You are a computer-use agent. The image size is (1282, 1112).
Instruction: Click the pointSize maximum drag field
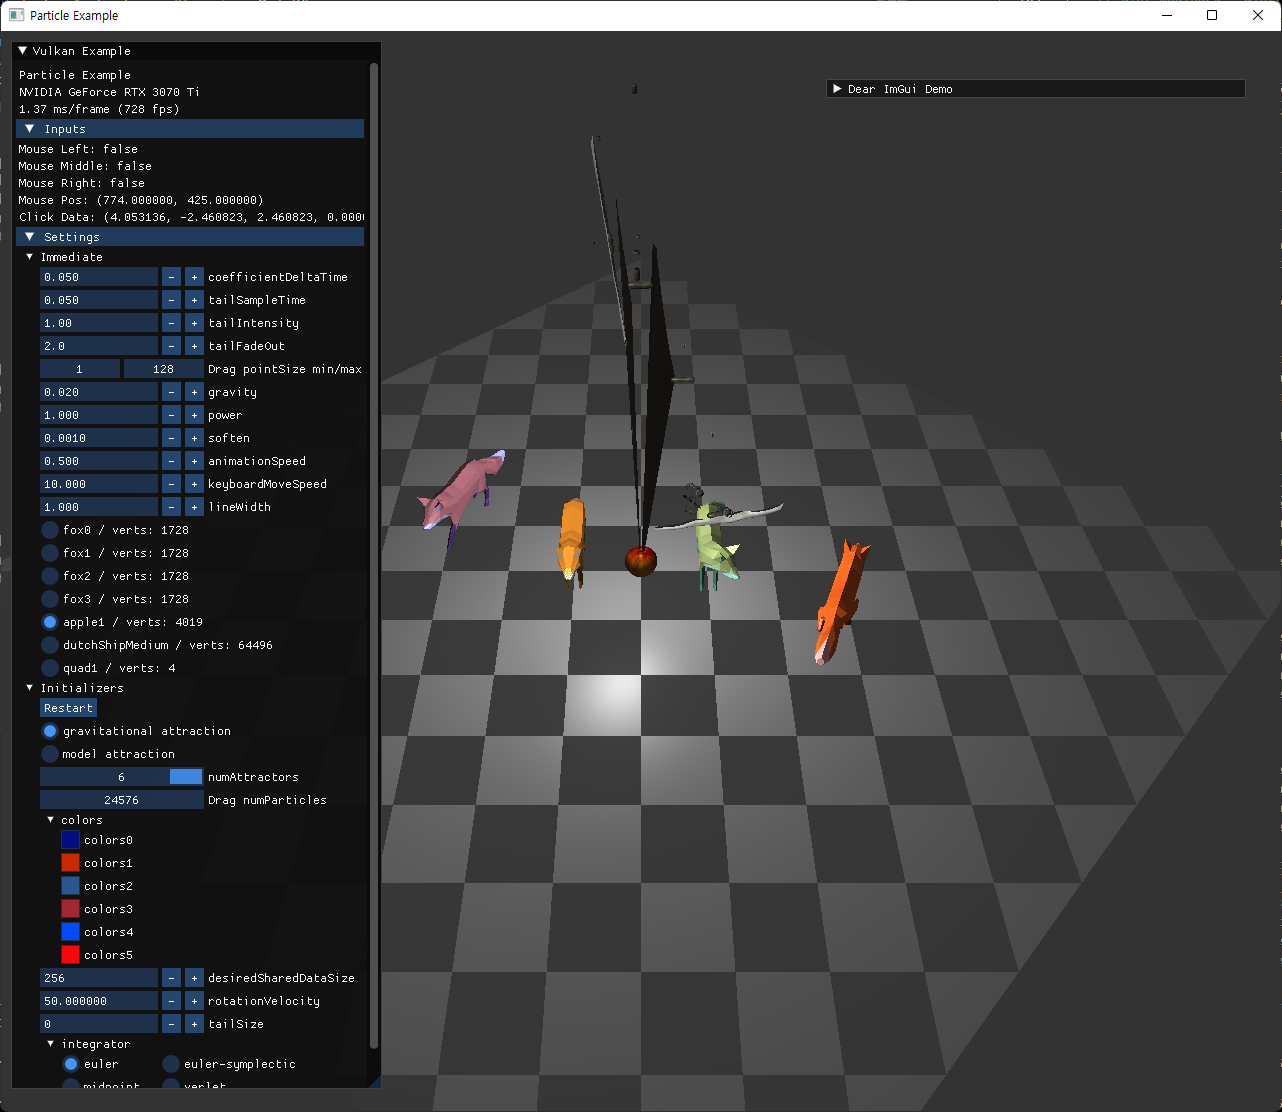[164, 369]
